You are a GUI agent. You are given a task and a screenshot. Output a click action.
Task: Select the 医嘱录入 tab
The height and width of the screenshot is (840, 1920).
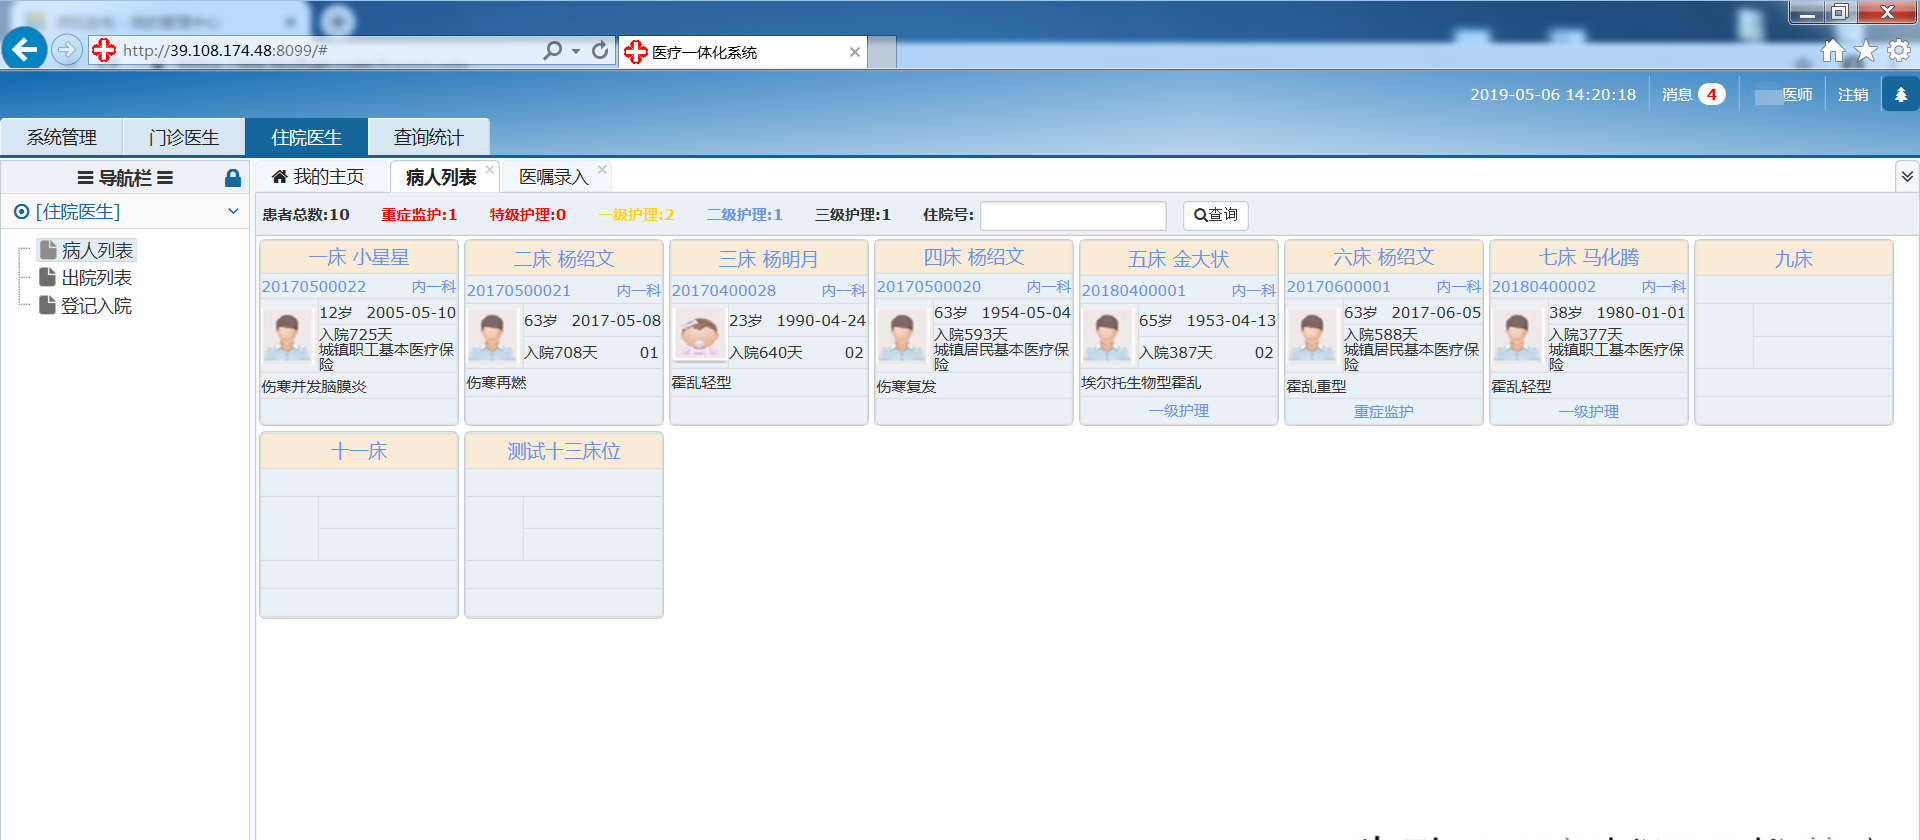(x=553, y=177)
